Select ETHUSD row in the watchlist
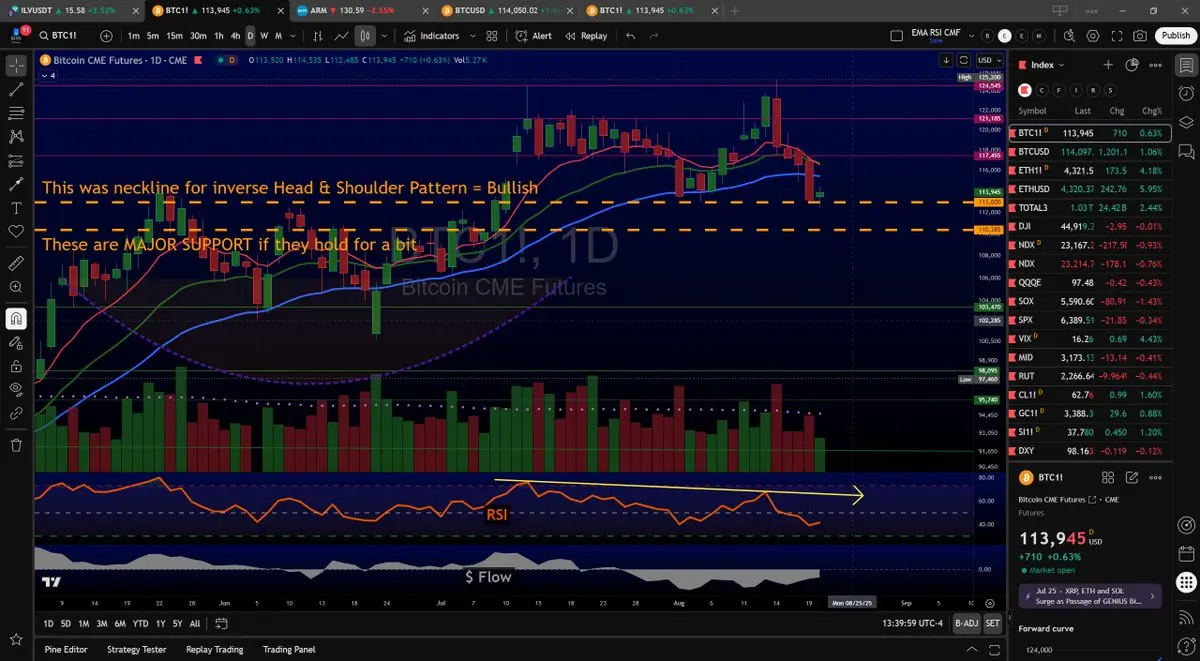Image resolution: width=1200 pixels, height=661 pixels. tap(1089, 189)
